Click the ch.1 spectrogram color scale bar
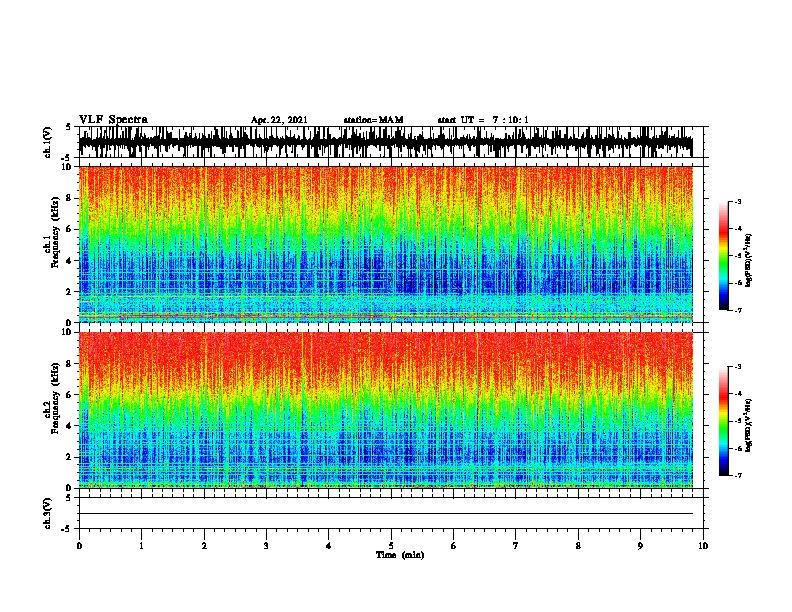 point(724,256)
